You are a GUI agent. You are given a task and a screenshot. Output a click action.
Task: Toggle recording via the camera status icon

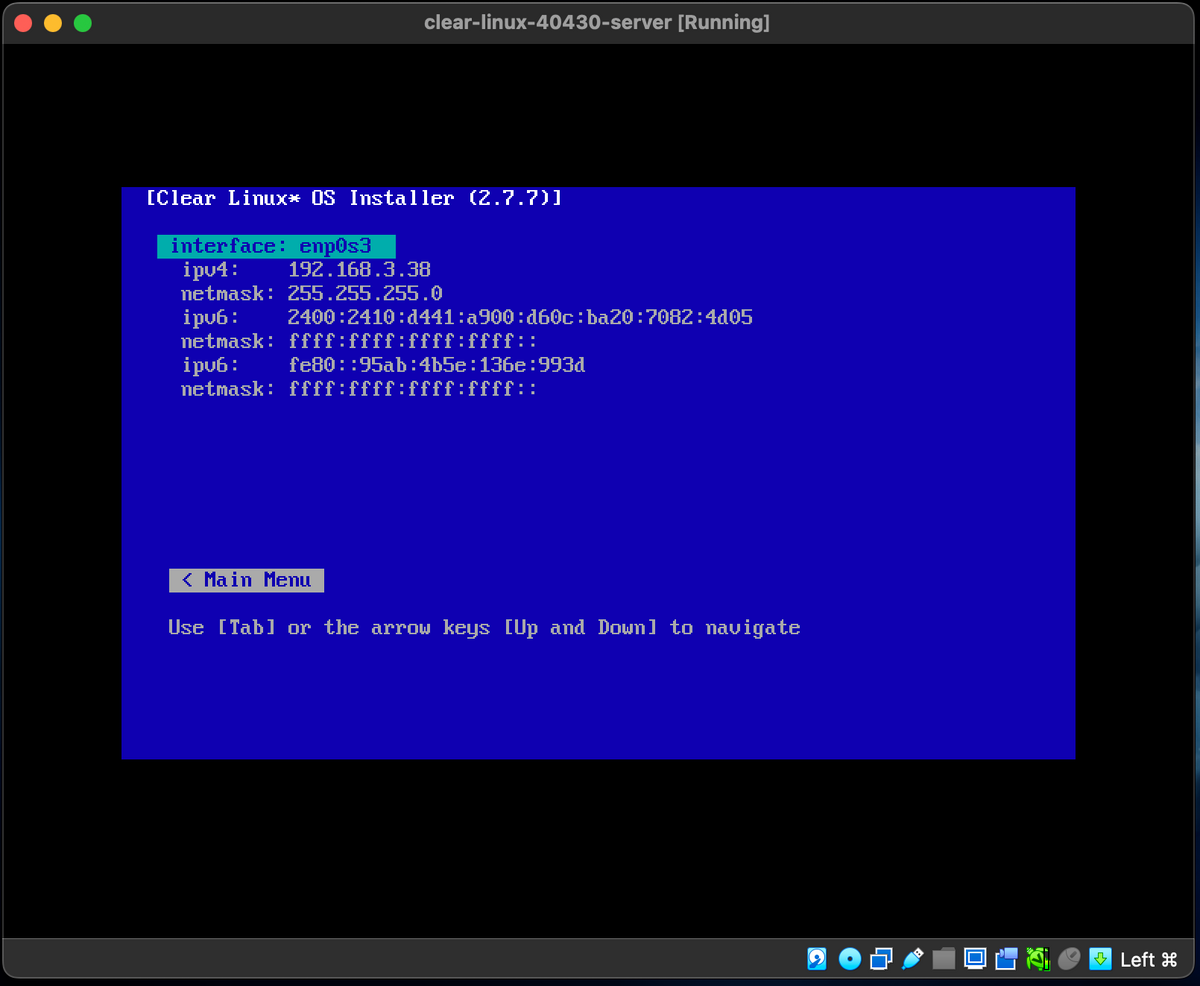1006,958
